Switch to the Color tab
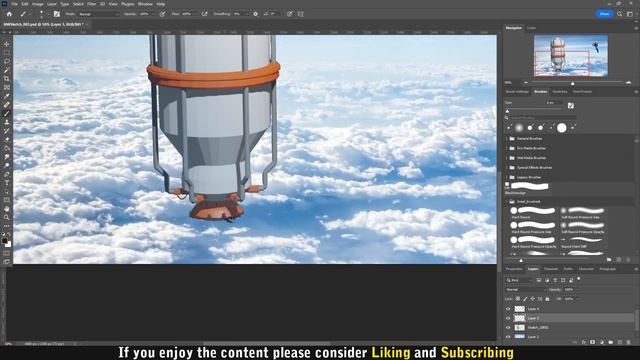The image size is (640, 360). pos(531,28)
